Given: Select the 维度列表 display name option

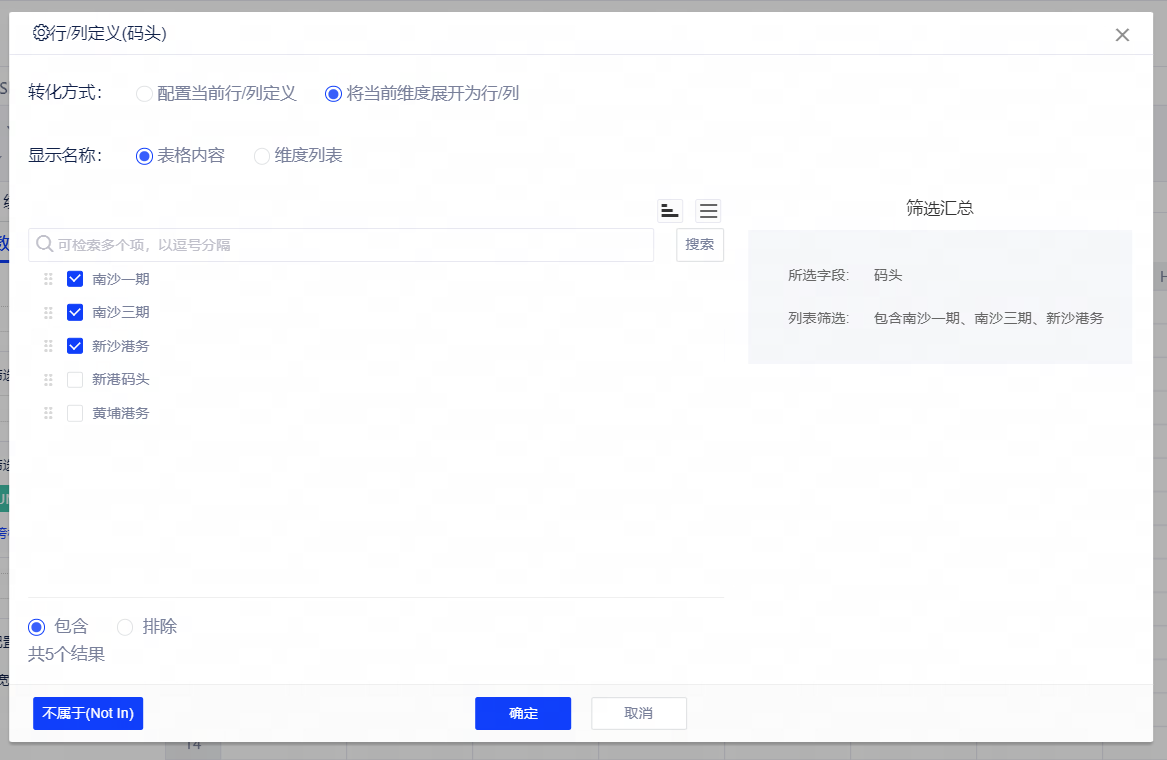Looking at the screenshot, I should coord(262,156).
